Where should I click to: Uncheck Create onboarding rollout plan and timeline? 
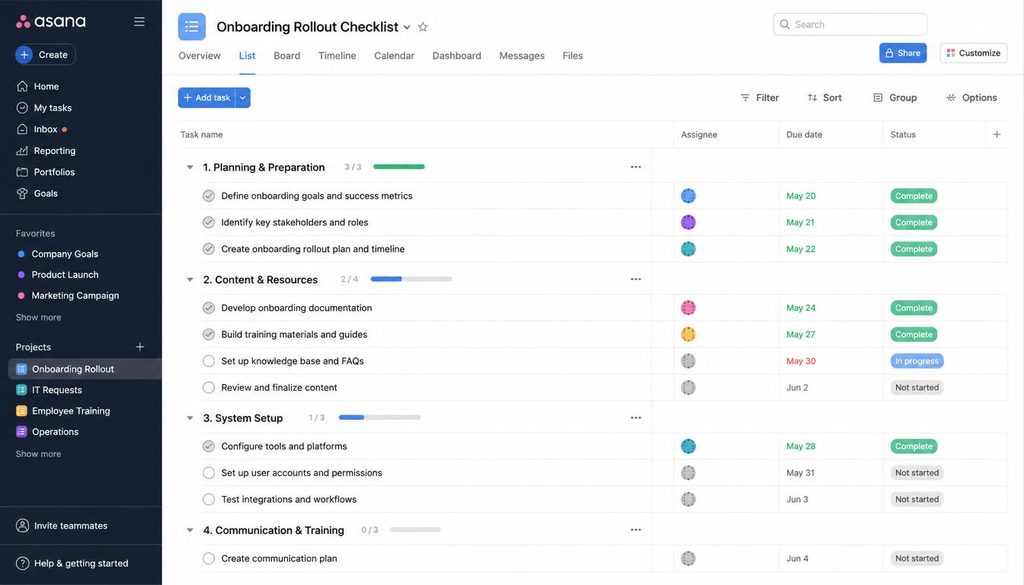pos(208,249)
